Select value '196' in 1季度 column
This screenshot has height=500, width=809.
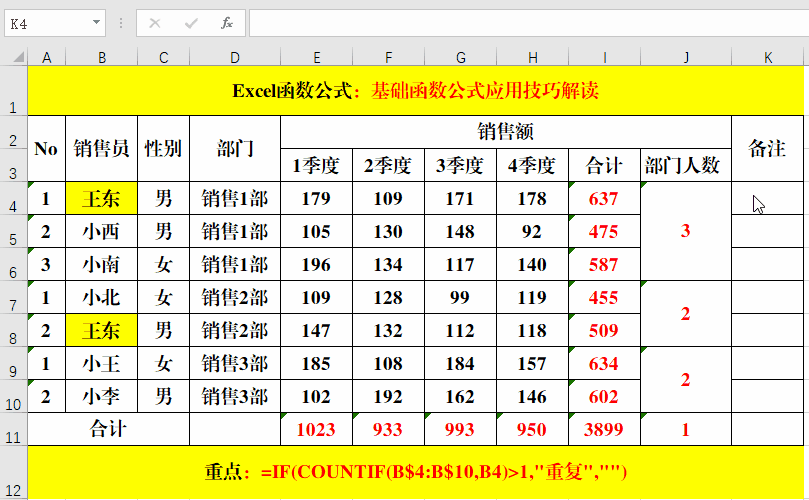tap(316, 264)
